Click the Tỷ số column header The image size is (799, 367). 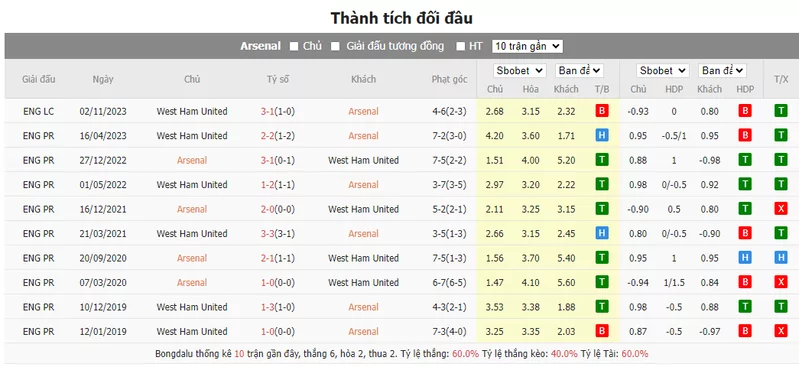[278, 79]
